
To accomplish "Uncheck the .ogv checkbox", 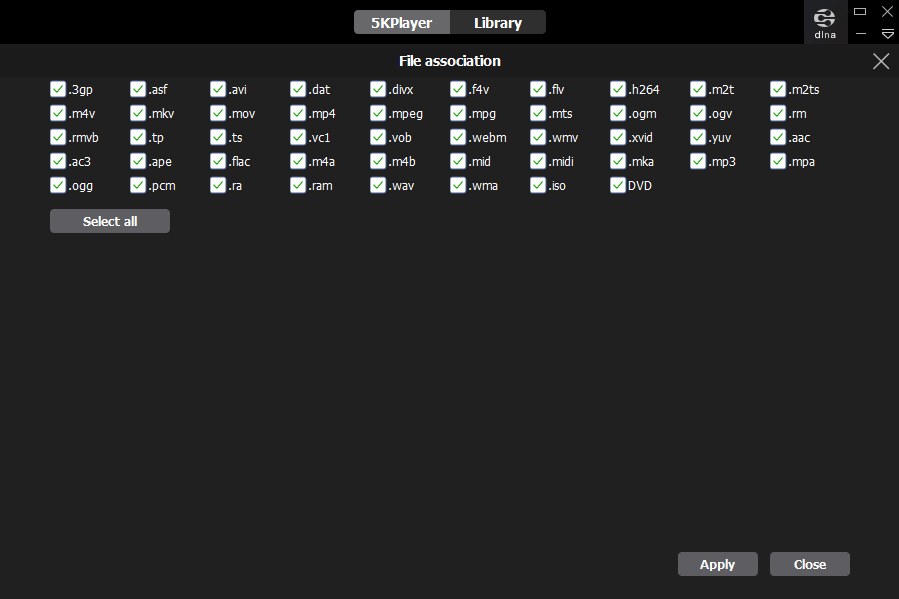I will point(698,113).
